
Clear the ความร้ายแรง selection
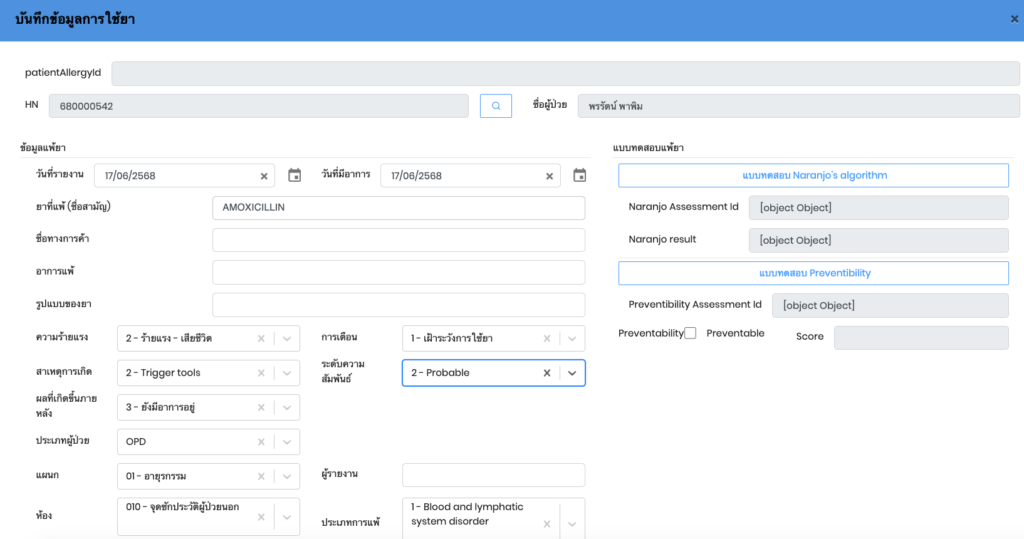coord(261,339)
